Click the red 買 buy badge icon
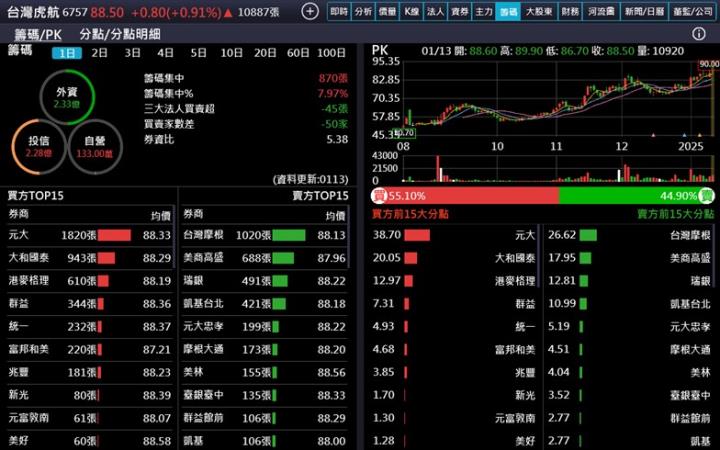Screen dimensions: 720x450 point(379,196)
